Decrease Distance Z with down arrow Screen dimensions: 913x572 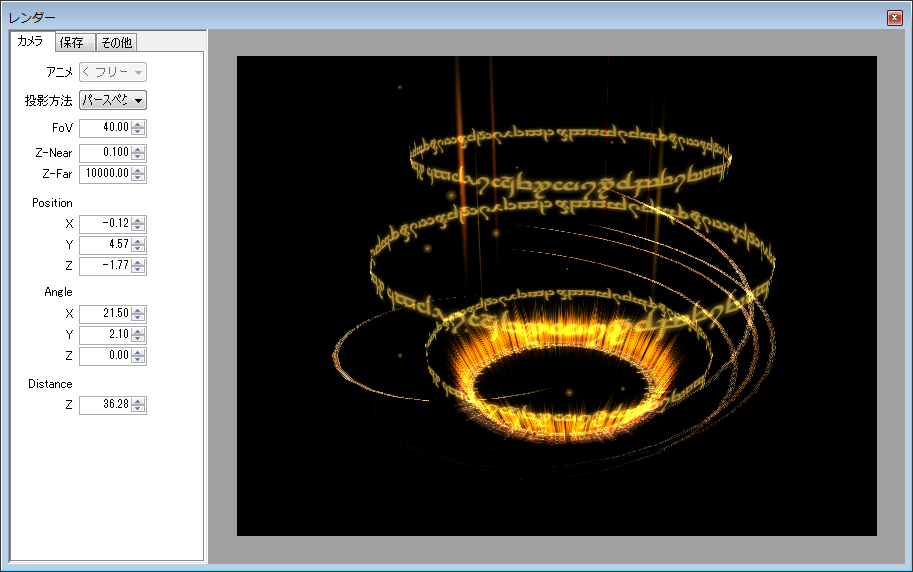tap(138, 409)
